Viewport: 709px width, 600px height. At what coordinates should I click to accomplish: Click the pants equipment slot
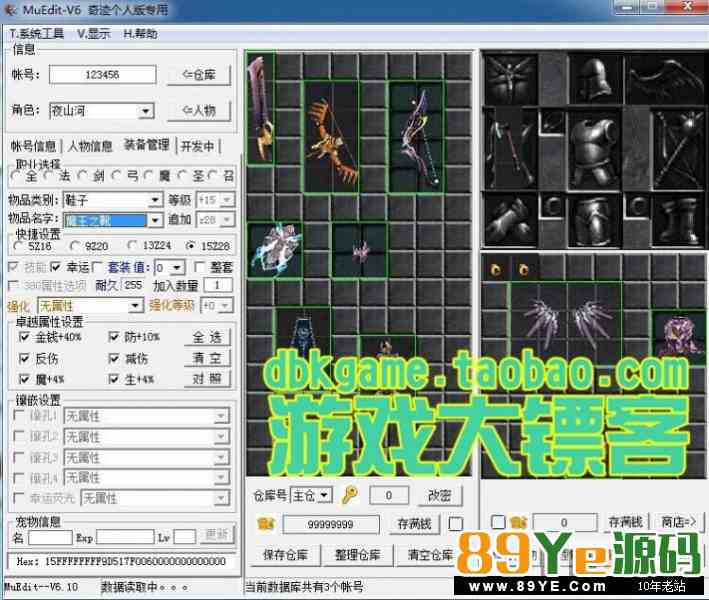595,220
